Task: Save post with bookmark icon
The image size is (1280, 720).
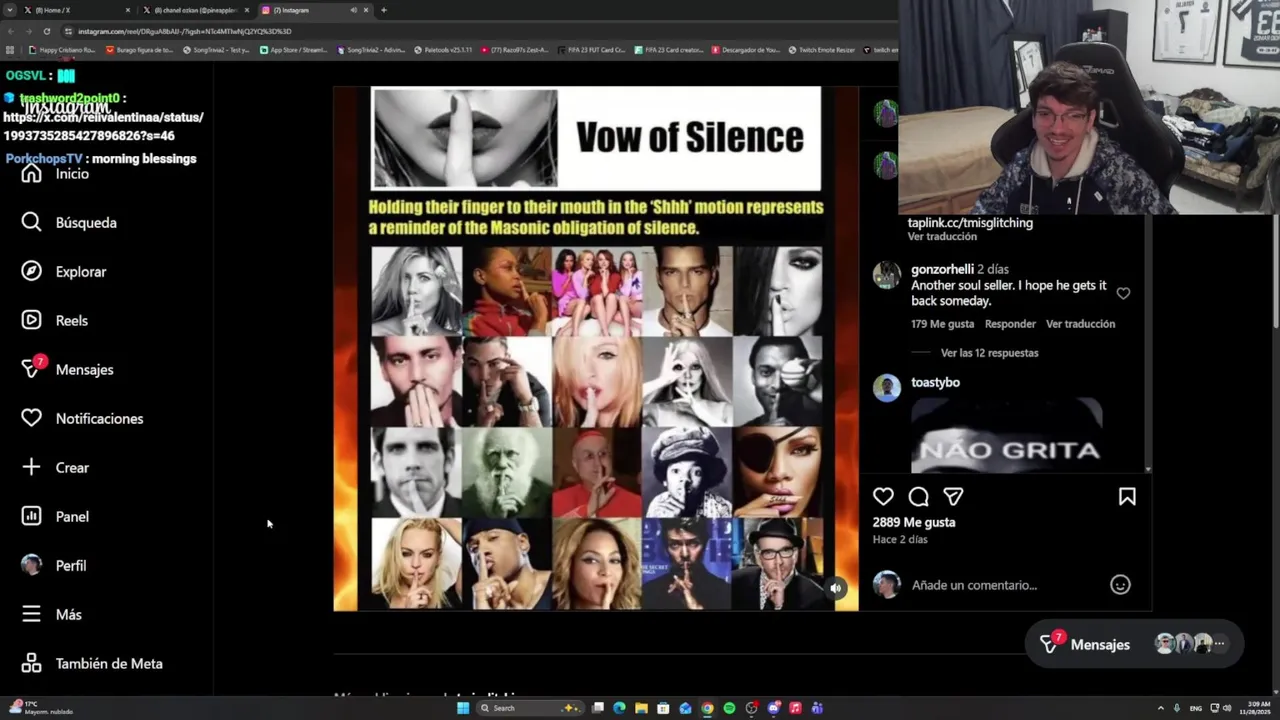Action: tap(1127, 497)
